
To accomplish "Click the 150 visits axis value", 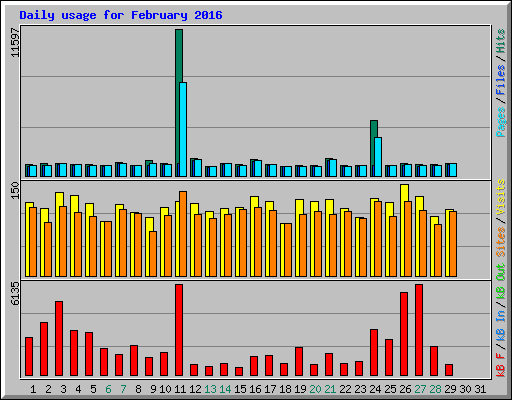I will (15, 190).
